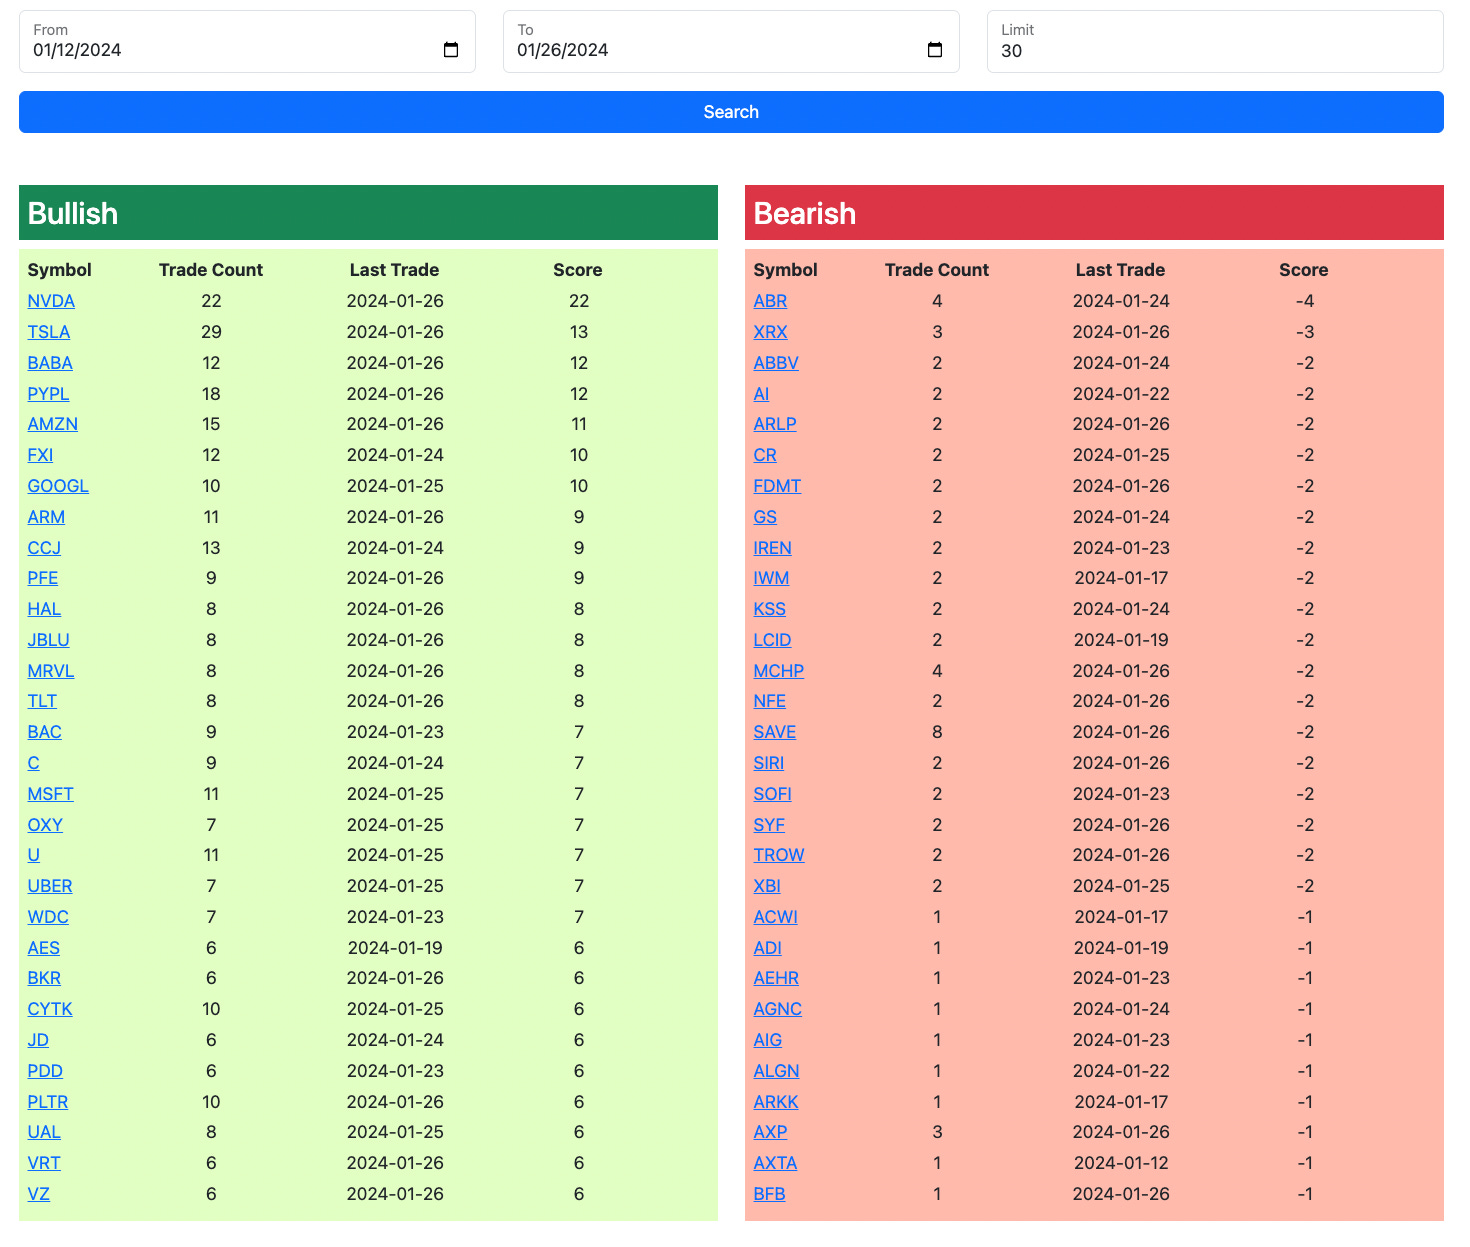1470x1247 pixels.
Task: Click Bearish table Last Trade column header
Action: click(x=1120, y=270)
